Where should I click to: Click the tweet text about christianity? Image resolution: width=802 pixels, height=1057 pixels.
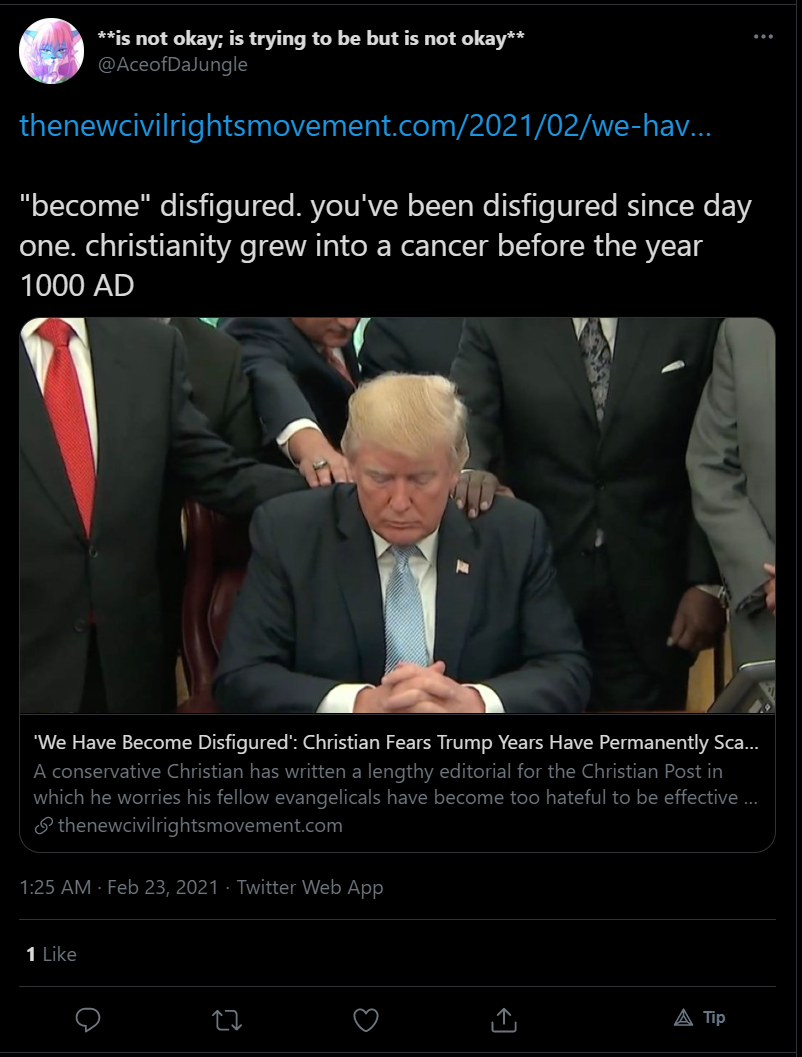pyautogui.click(x=385, y=245)
